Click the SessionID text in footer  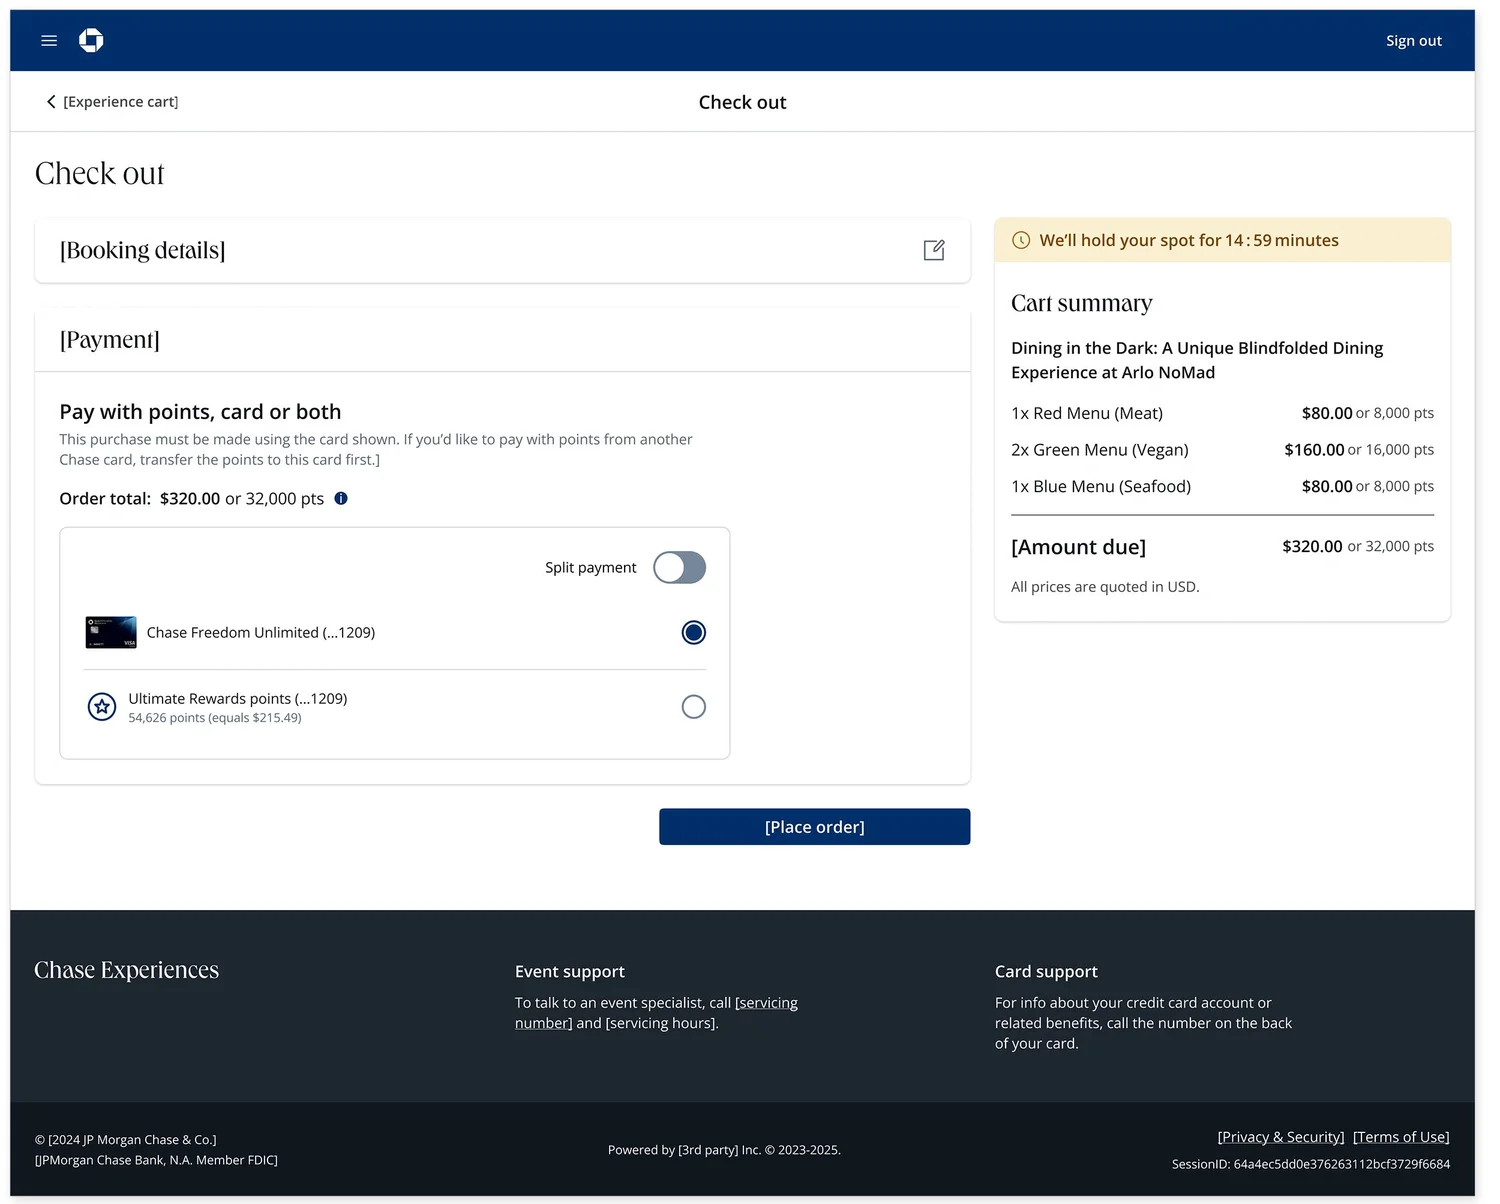pyautogui.click(x=1311, y=1164)
